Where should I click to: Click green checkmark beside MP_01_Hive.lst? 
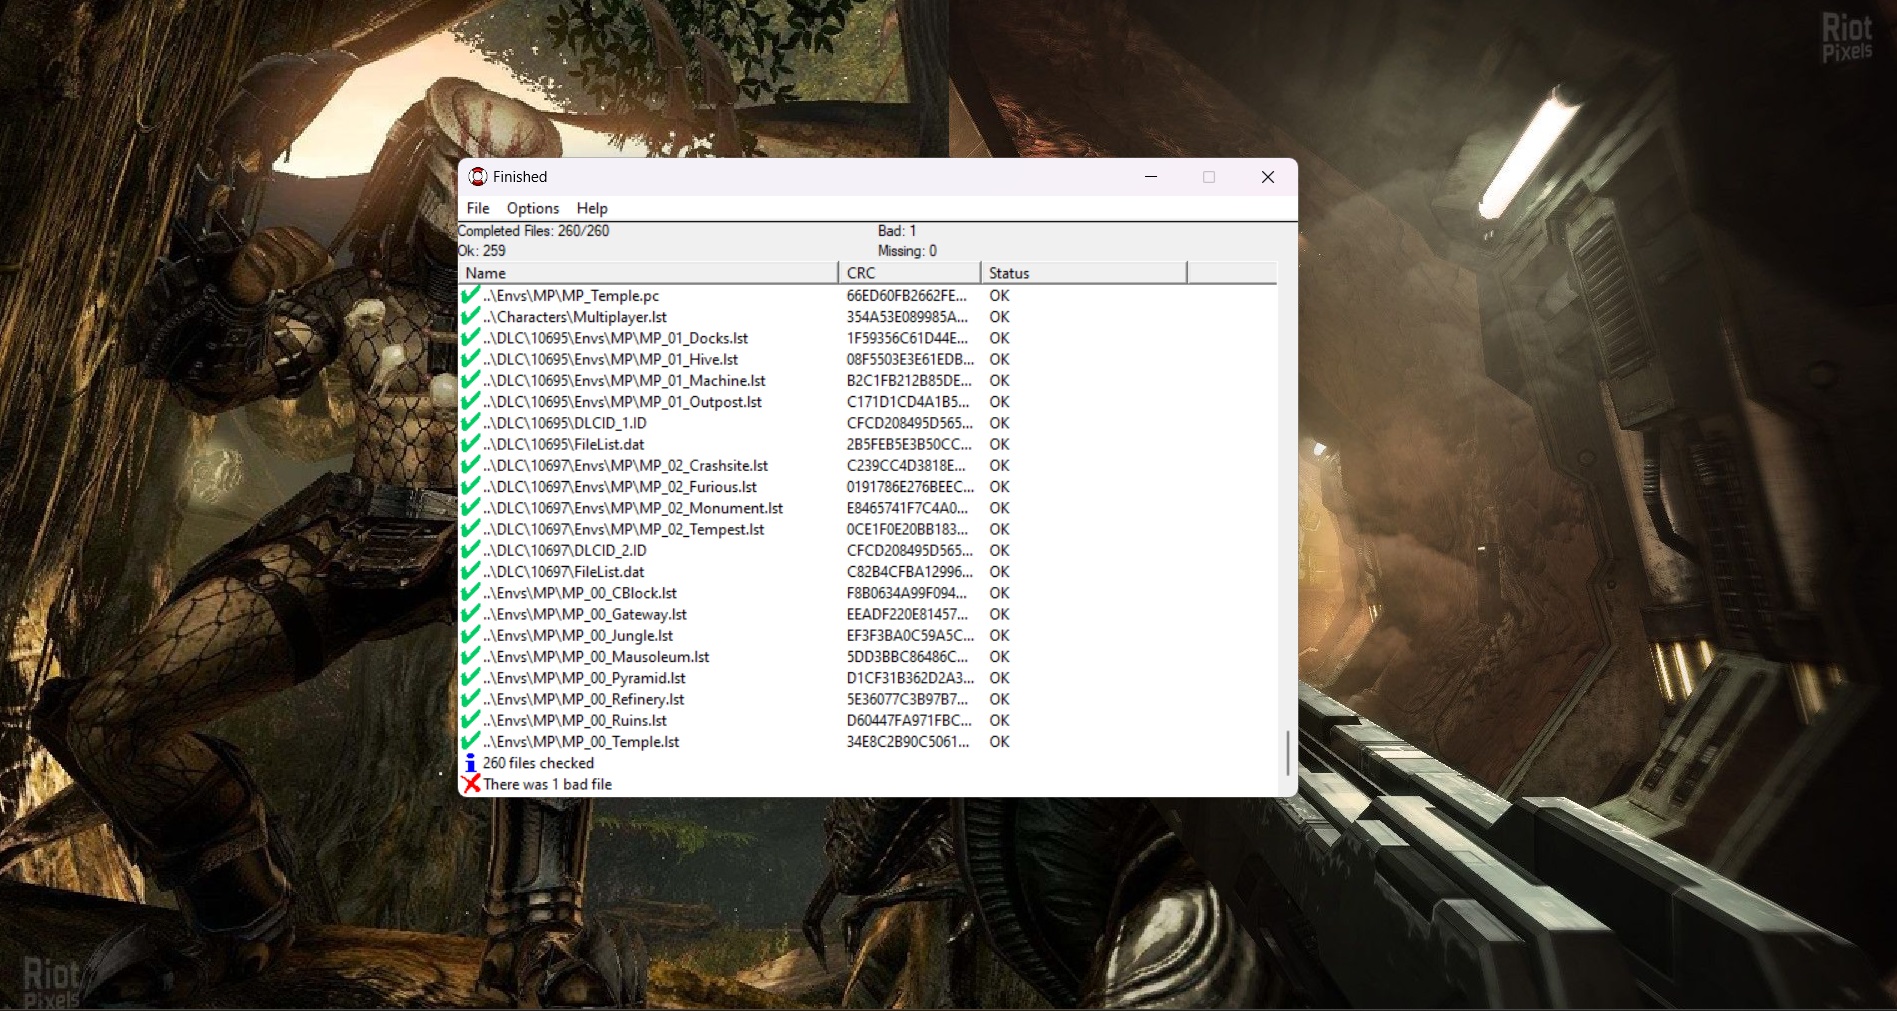(470, 359)
